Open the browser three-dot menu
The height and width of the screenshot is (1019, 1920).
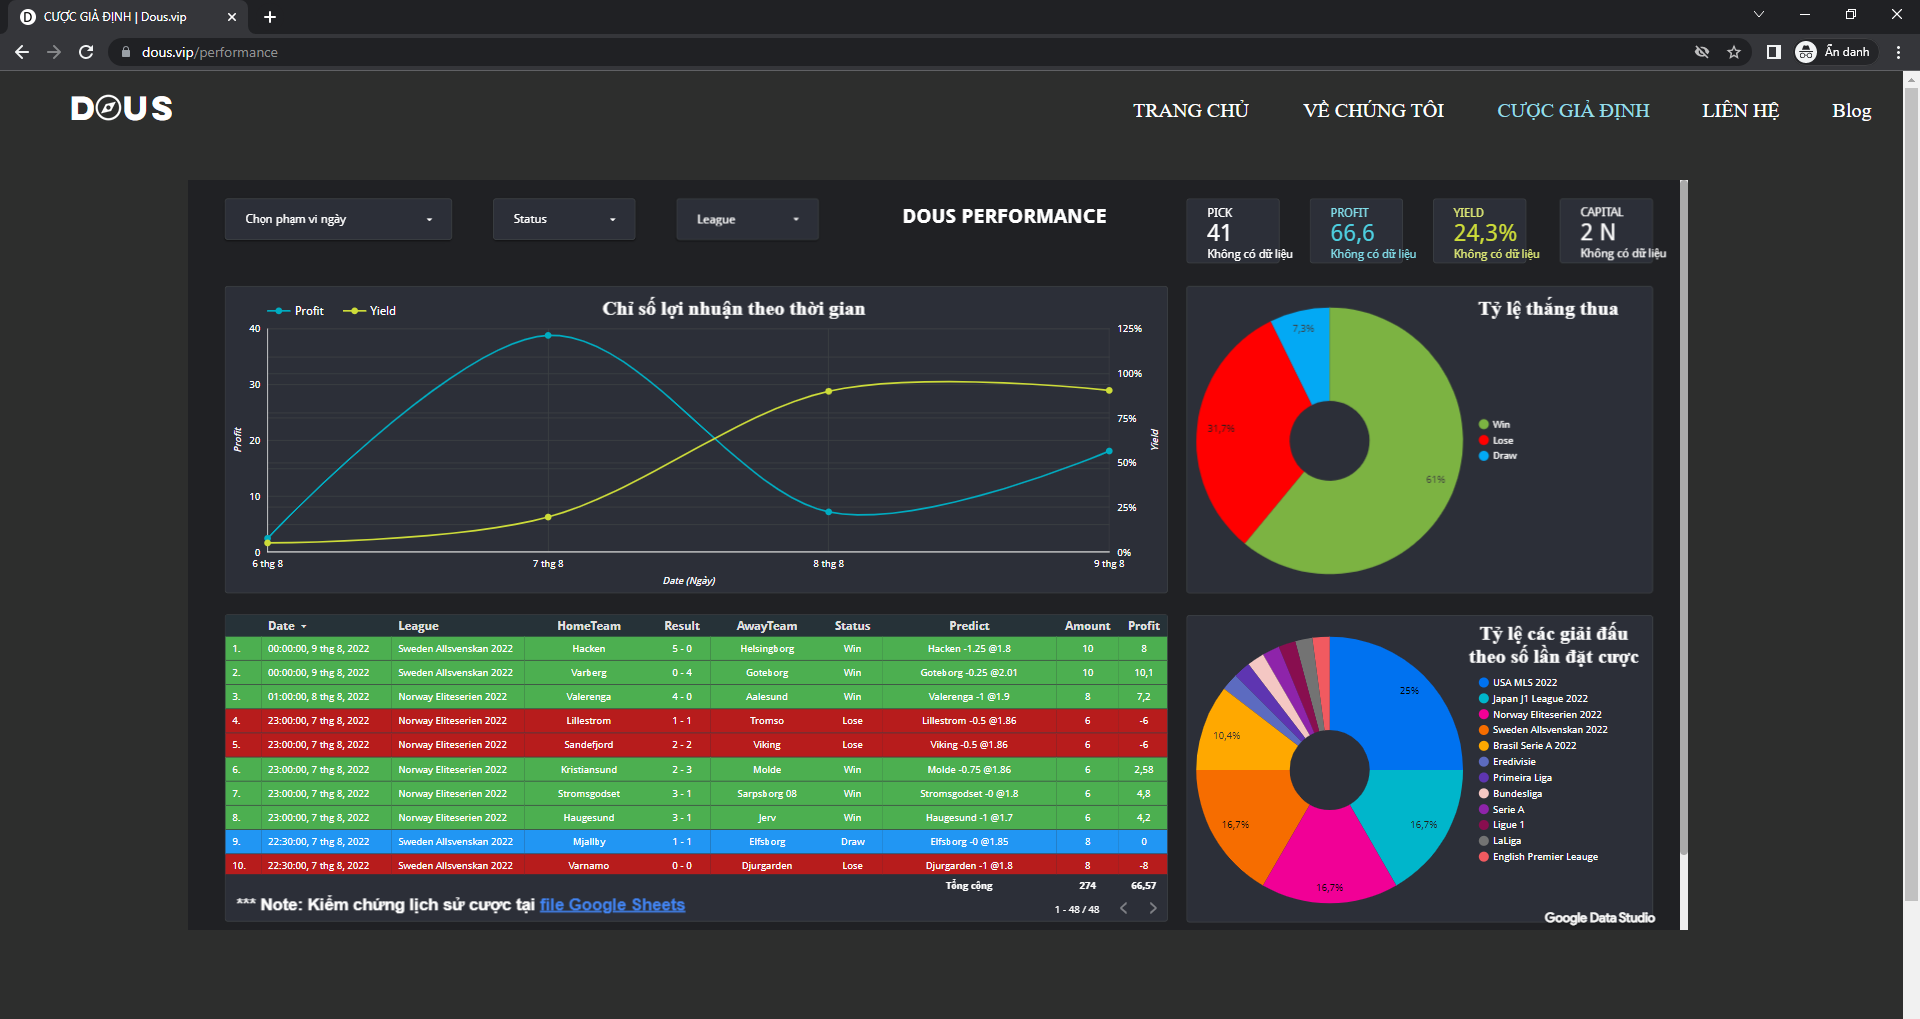click(x=1898, y=52)
